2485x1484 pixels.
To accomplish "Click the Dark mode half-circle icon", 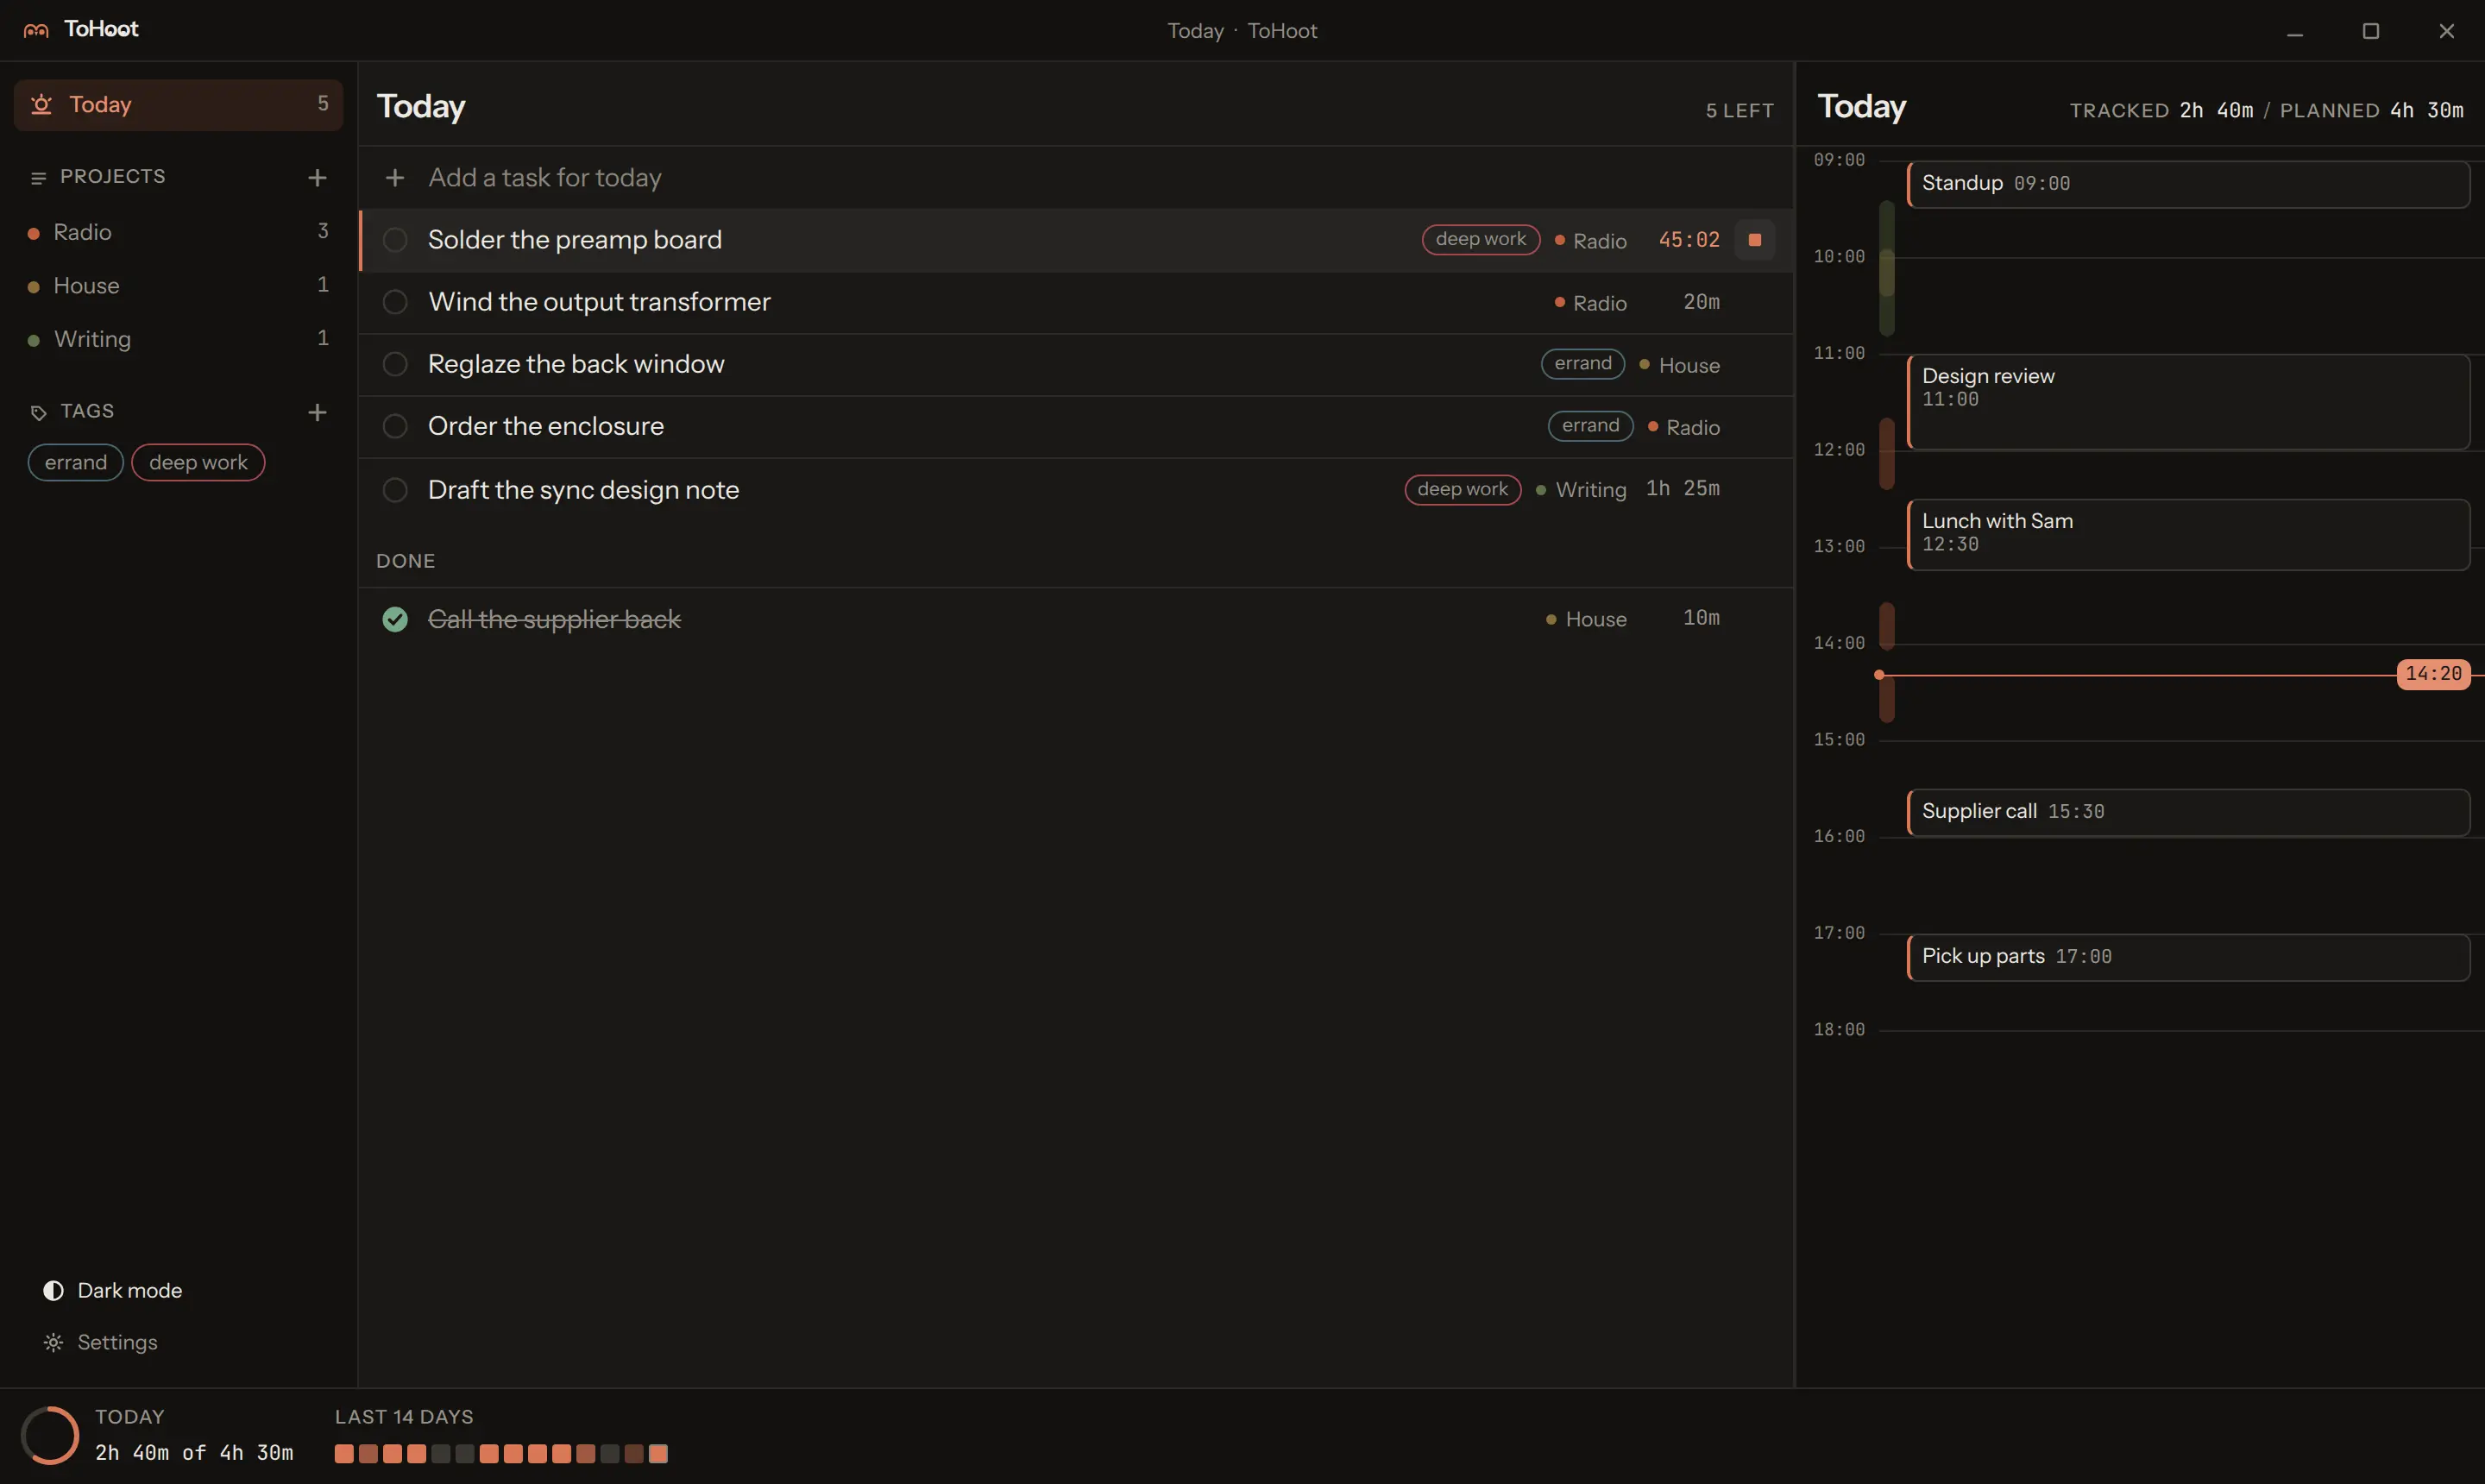I will point(53,1291).
